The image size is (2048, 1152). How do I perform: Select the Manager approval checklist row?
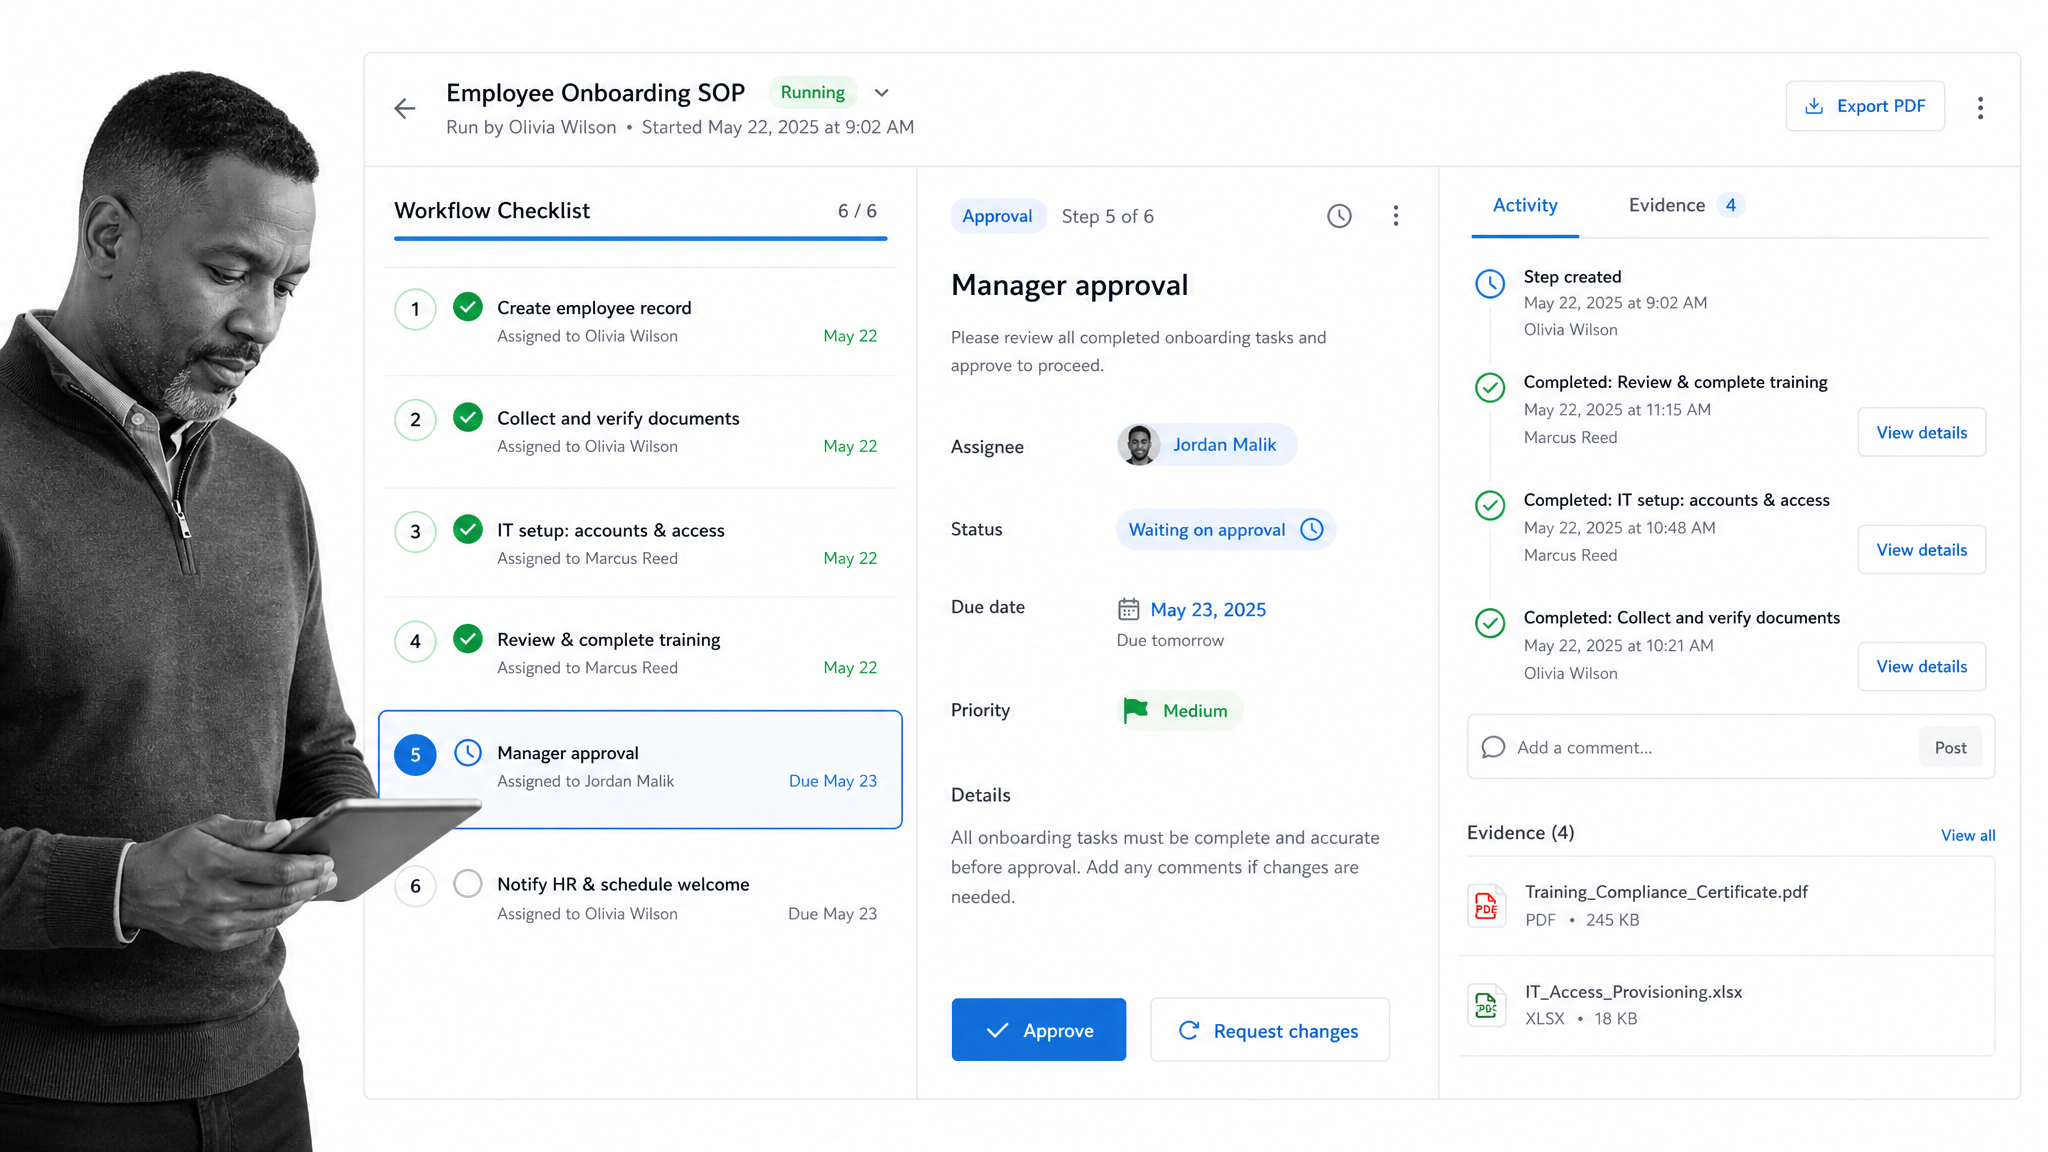pos(640,769)
